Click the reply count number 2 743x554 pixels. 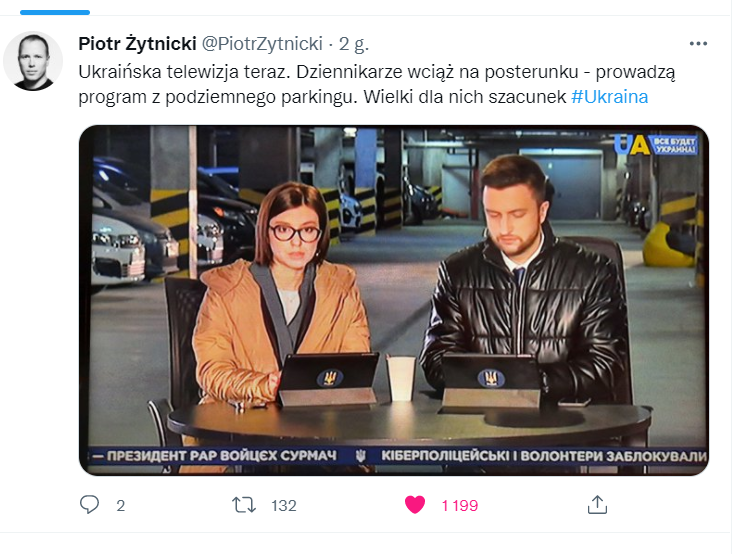coord(120,506)
